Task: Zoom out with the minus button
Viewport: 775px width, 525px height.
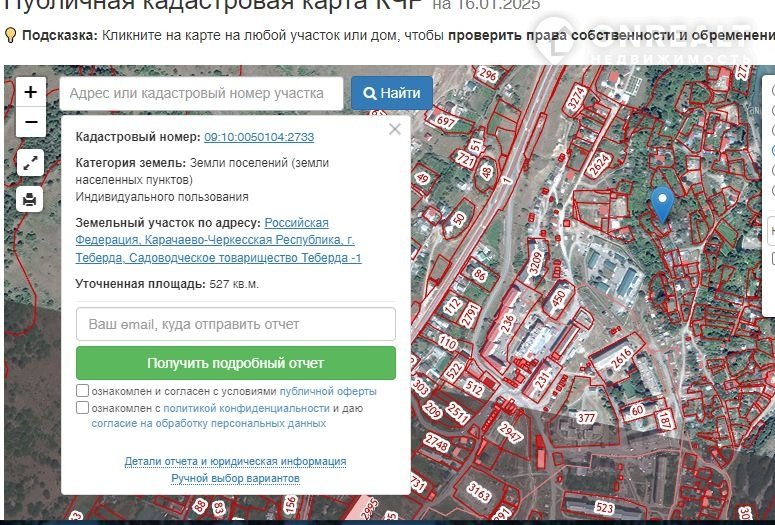Action: pos(31,122)
